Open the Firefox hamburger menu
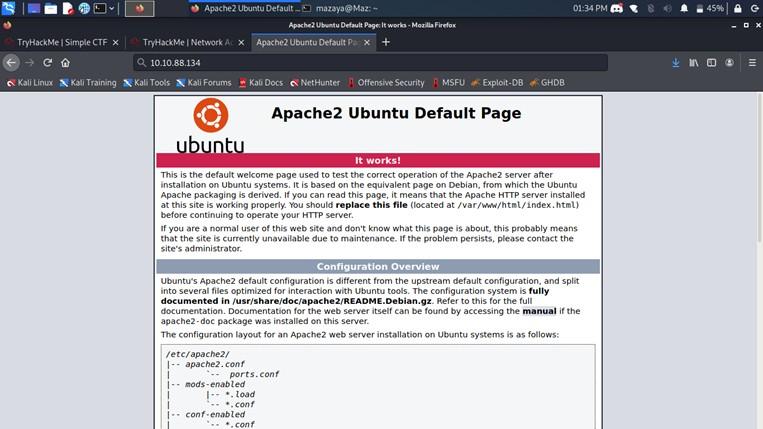Screen dimensions: 763x429 coord(751,62)
